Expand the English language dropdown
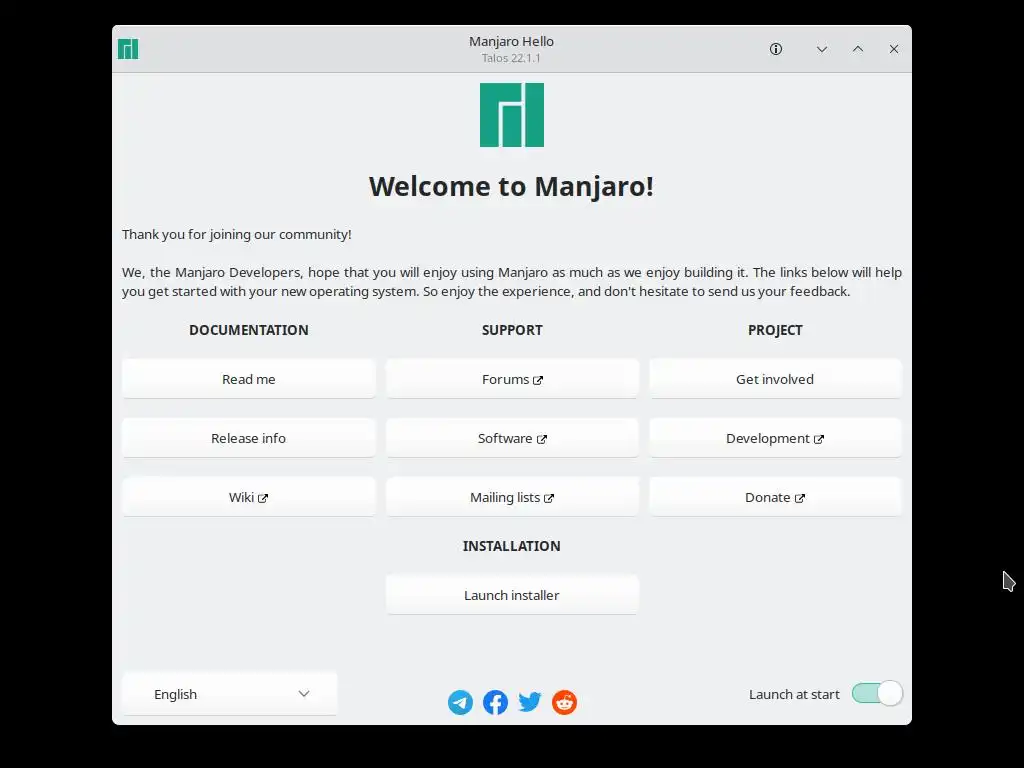Image resolution: width=1024 pixels, height=768 pixels. [x=229, y=694]
